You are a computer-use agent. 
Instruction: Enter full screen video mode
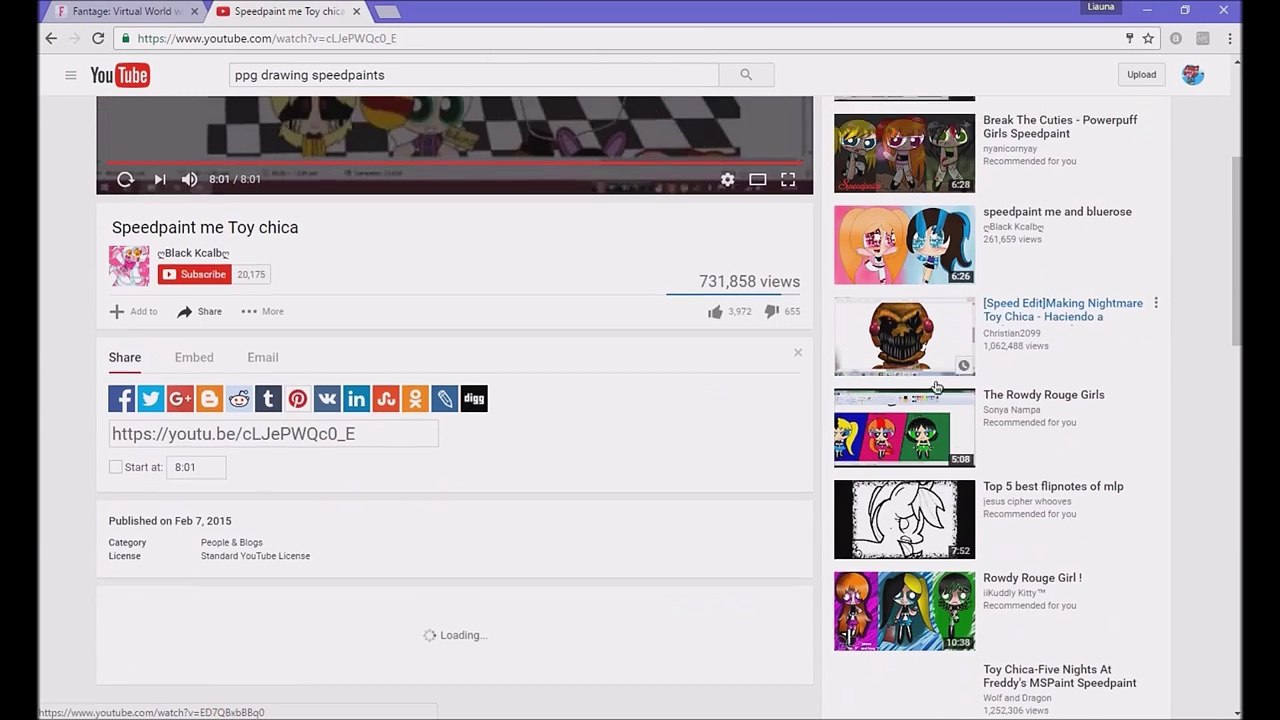point(788,179)
